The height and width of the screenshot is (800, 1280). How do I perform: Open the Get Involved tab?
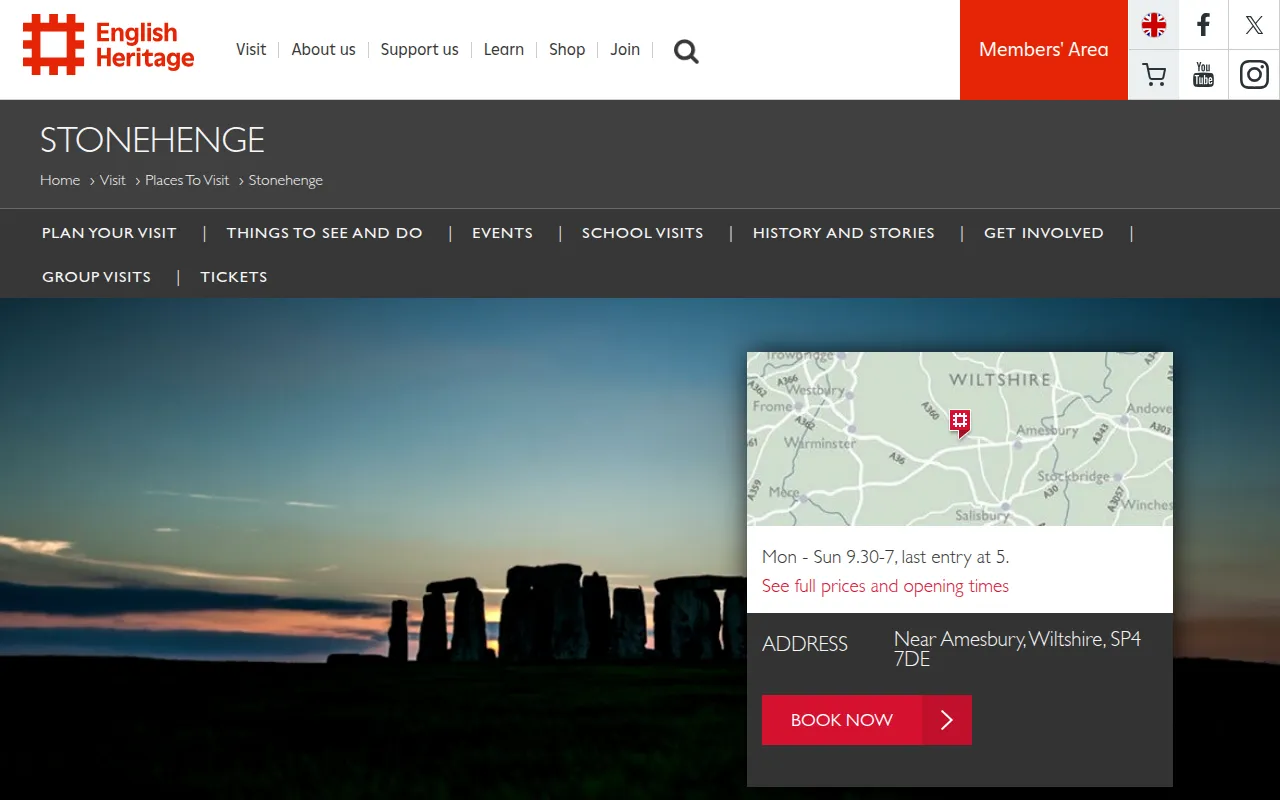1044,233
